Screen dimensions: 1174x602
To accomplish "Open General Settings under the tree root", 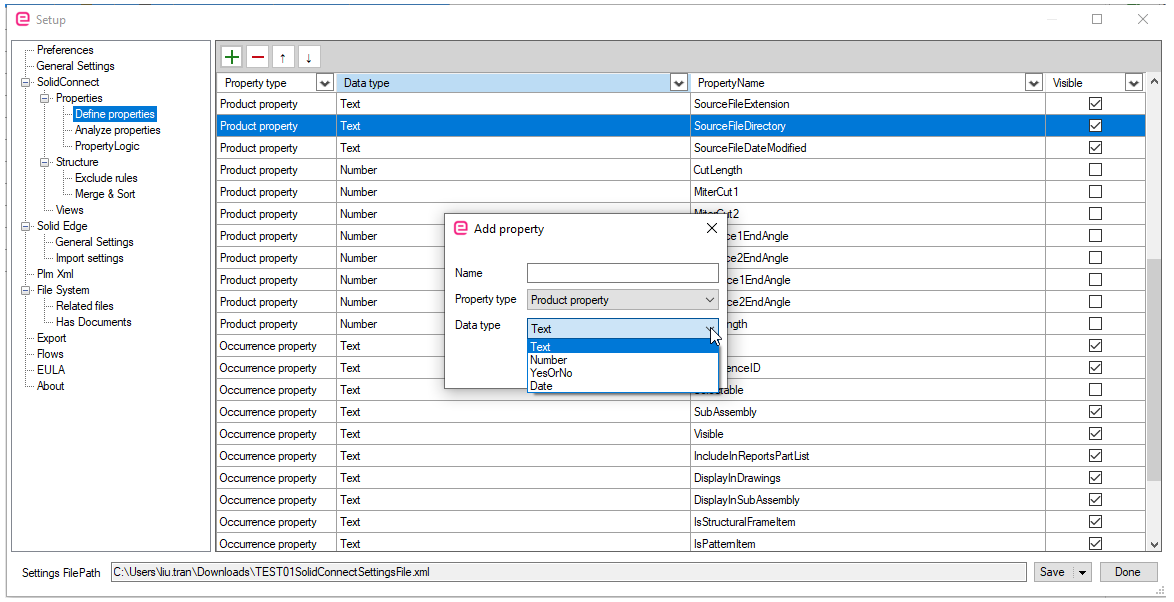I will coord(75,66).
